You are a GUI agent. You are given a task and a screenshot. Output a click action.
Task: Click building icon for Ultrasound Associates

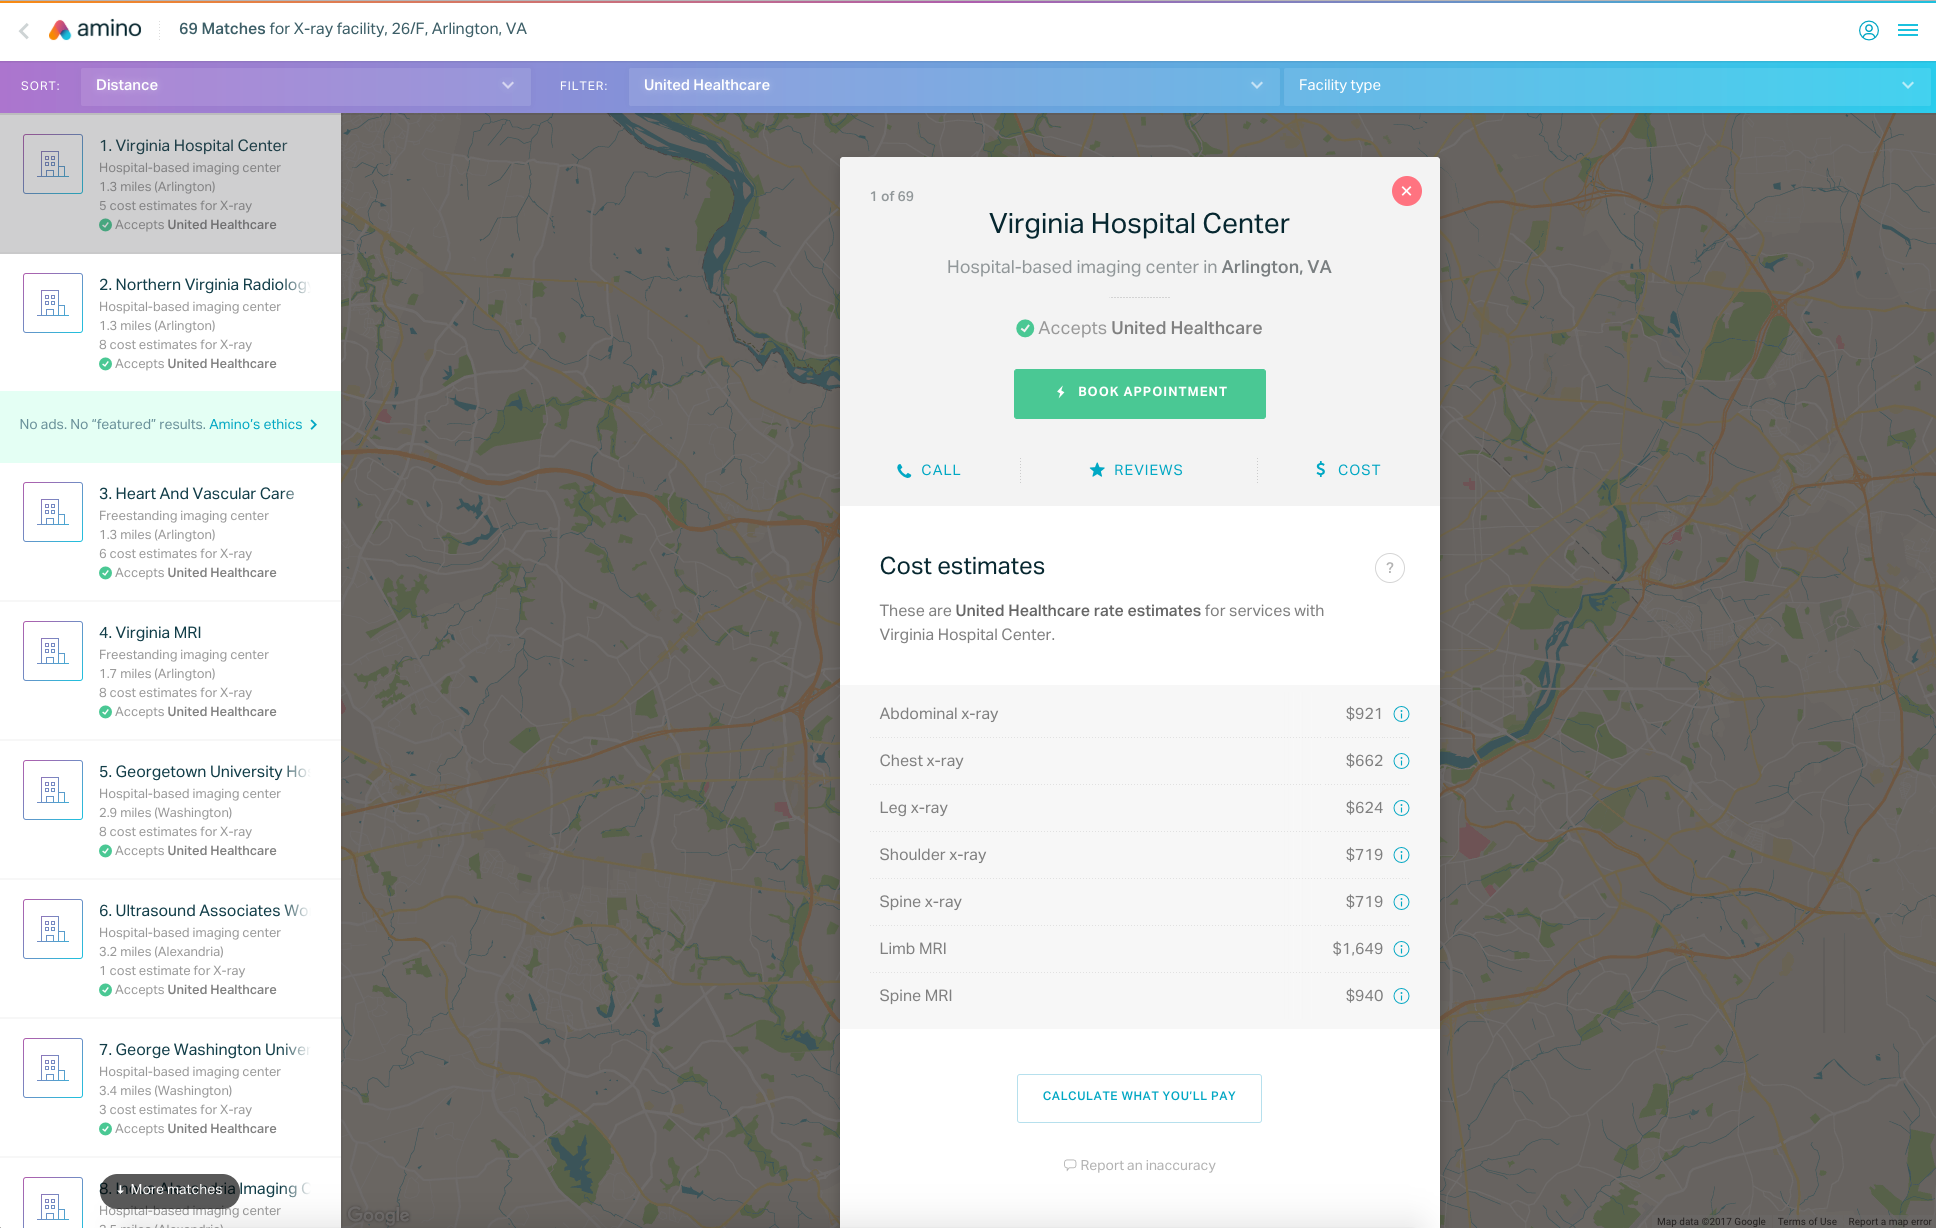[x=53, y=929]
